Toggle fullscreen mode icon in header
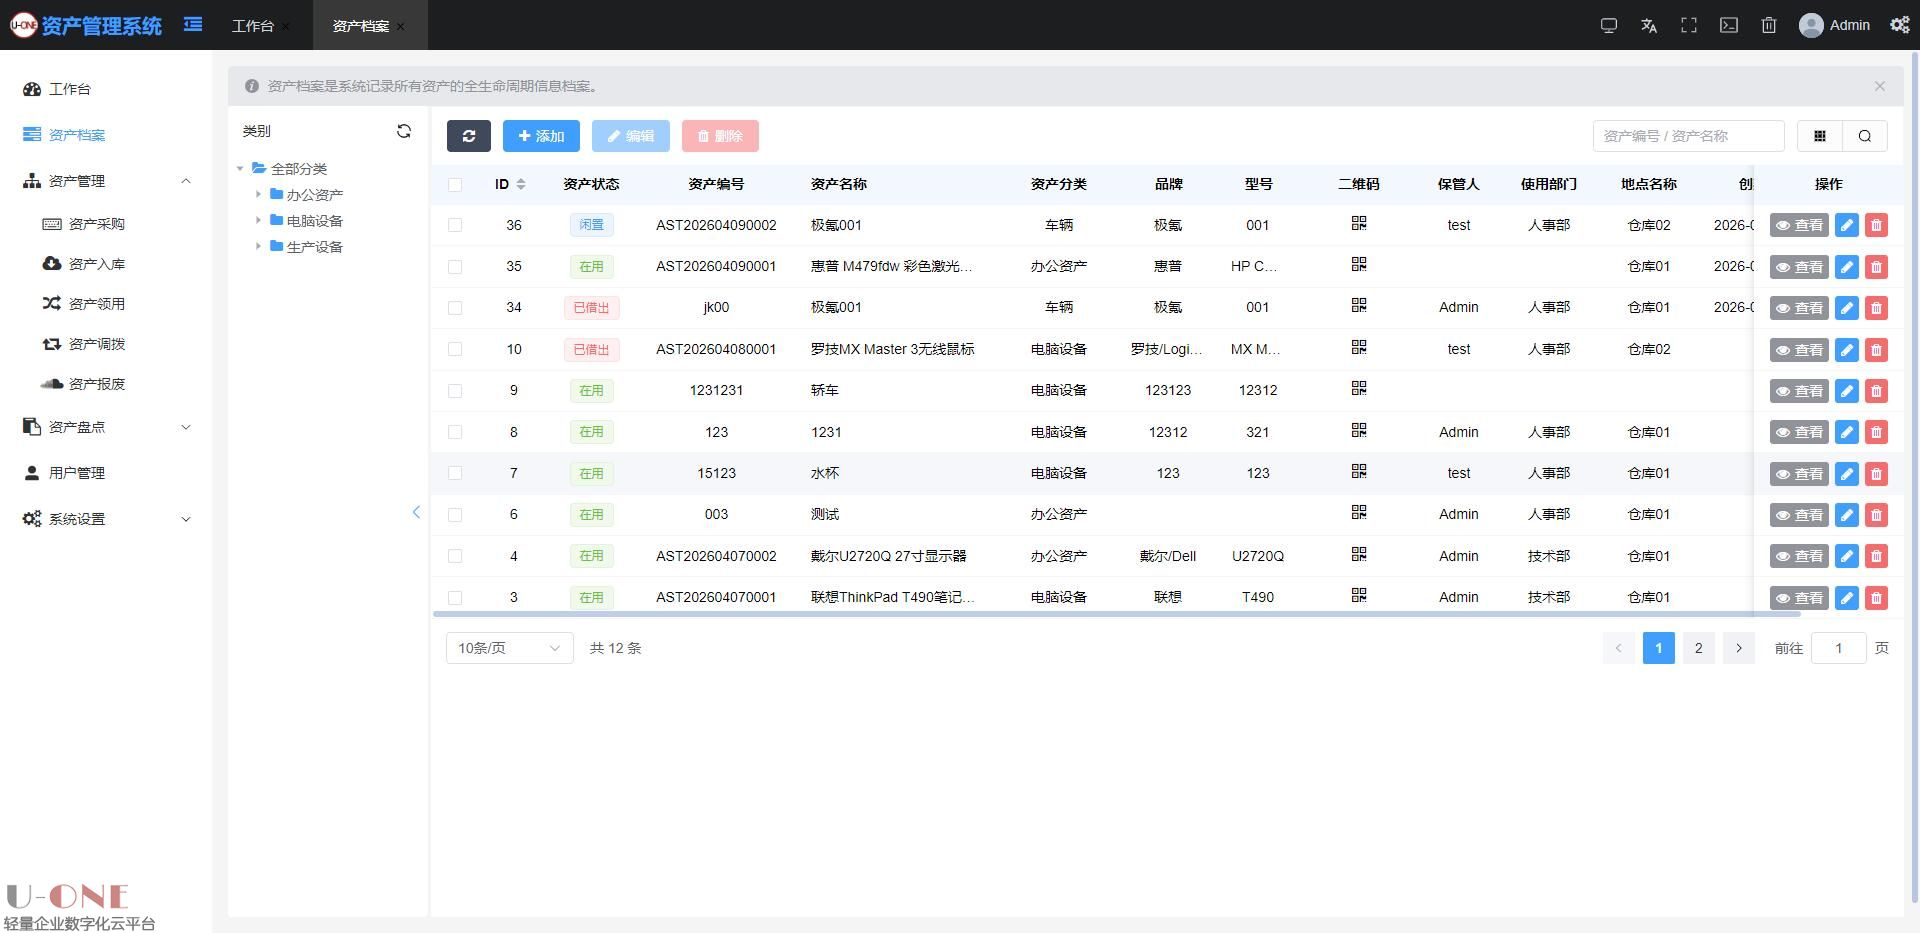1920x933 pixels. coord(1689,25)
